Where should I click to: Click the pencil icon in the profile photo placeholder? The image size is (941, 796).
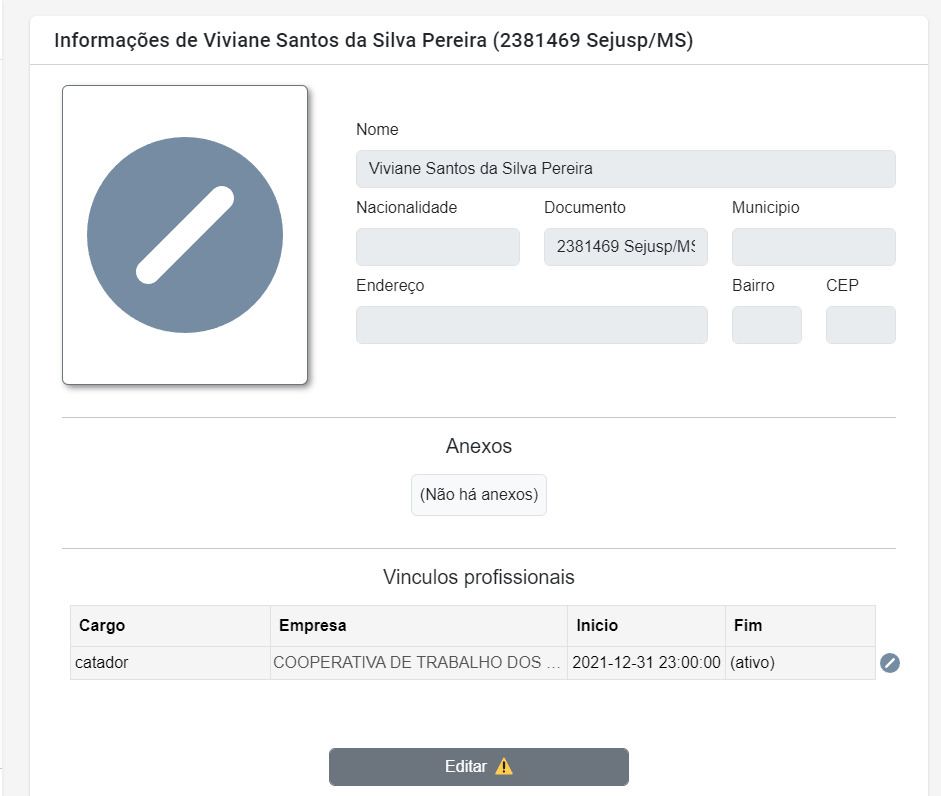pyautogui.click(x=184, y=235)
